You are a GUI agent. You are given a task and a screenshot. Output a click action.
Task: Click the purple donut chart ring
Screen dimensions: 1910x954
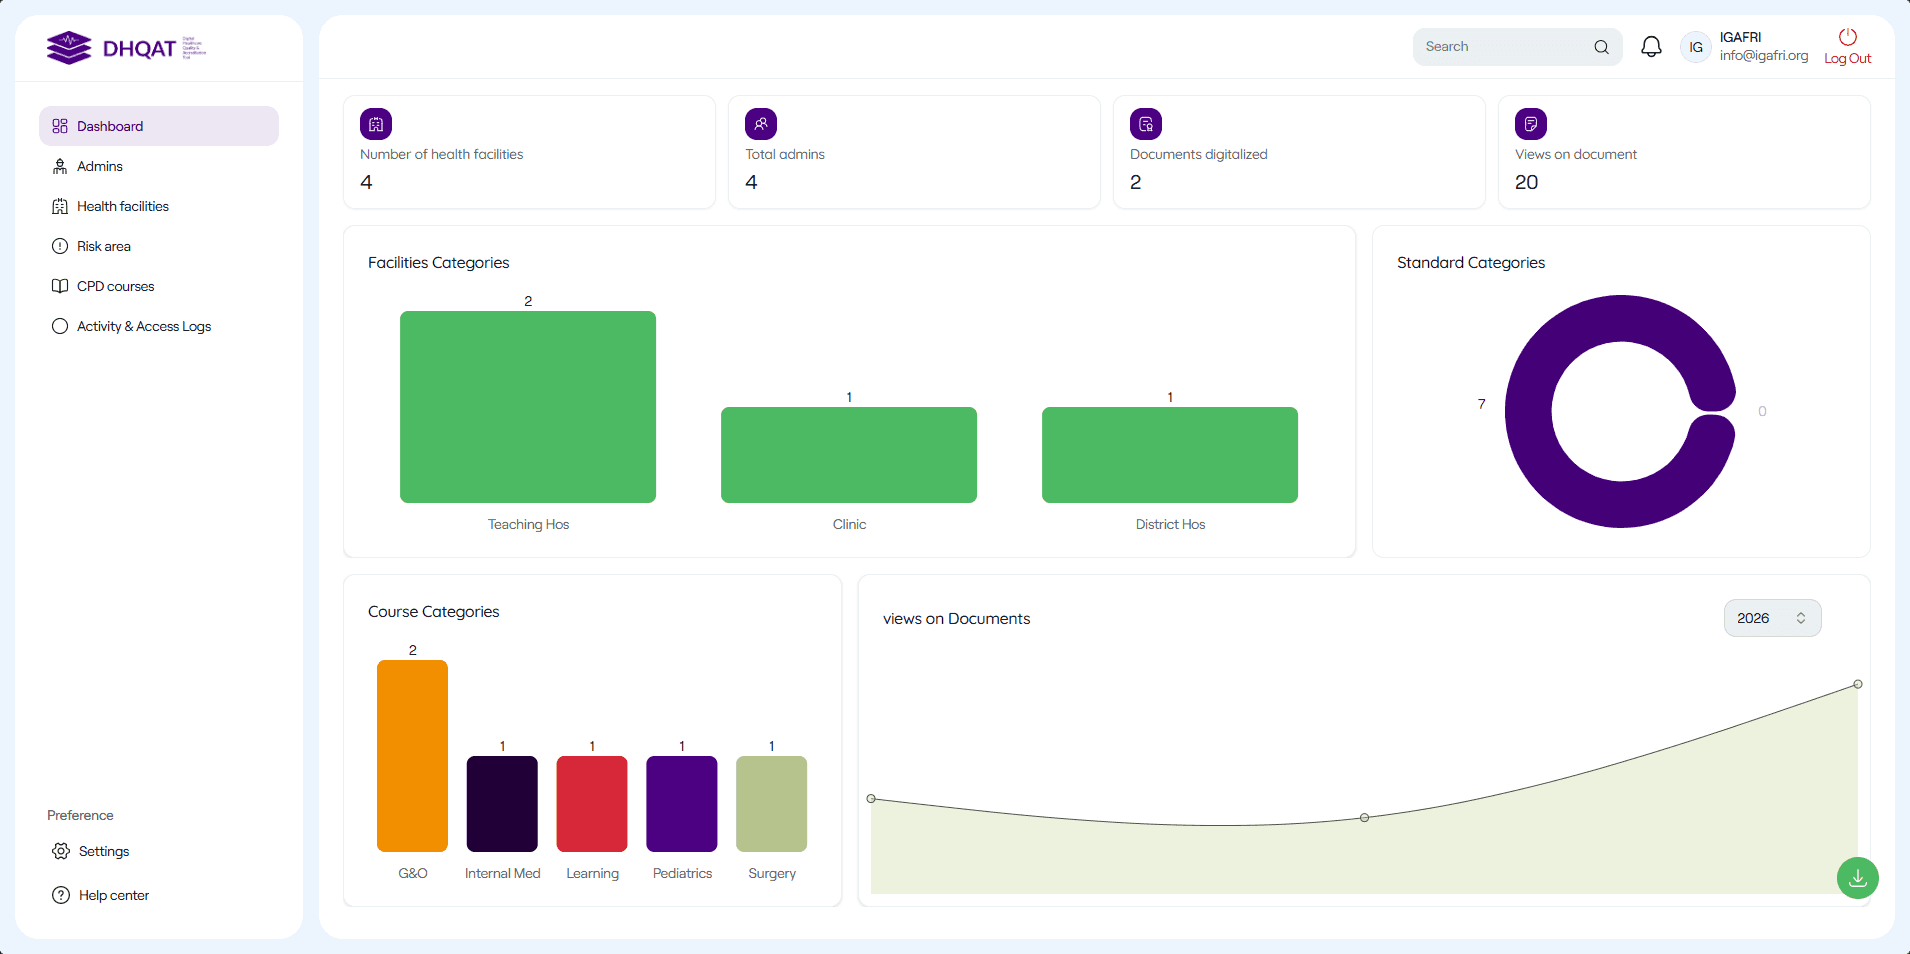(x=1529, y=411)
